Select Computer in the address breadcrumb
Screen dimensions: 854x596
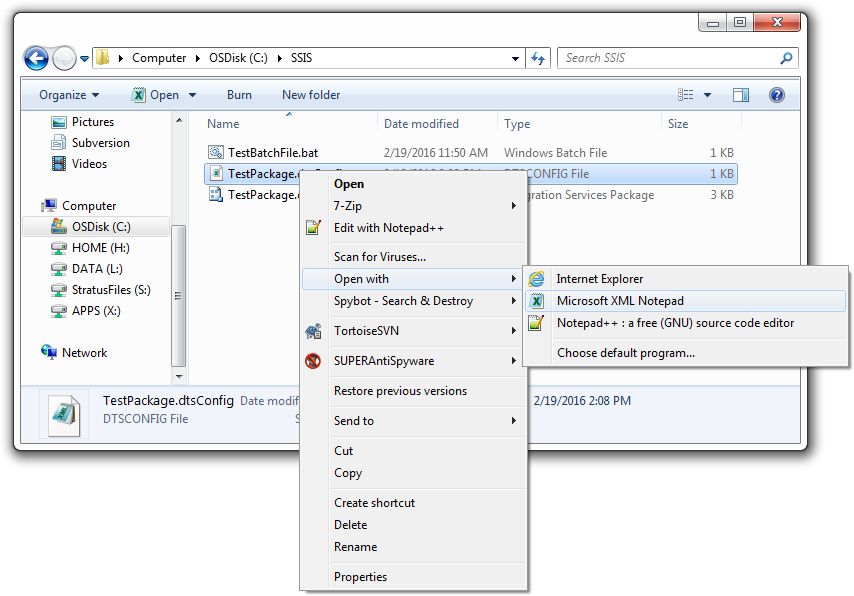(159, 58)
